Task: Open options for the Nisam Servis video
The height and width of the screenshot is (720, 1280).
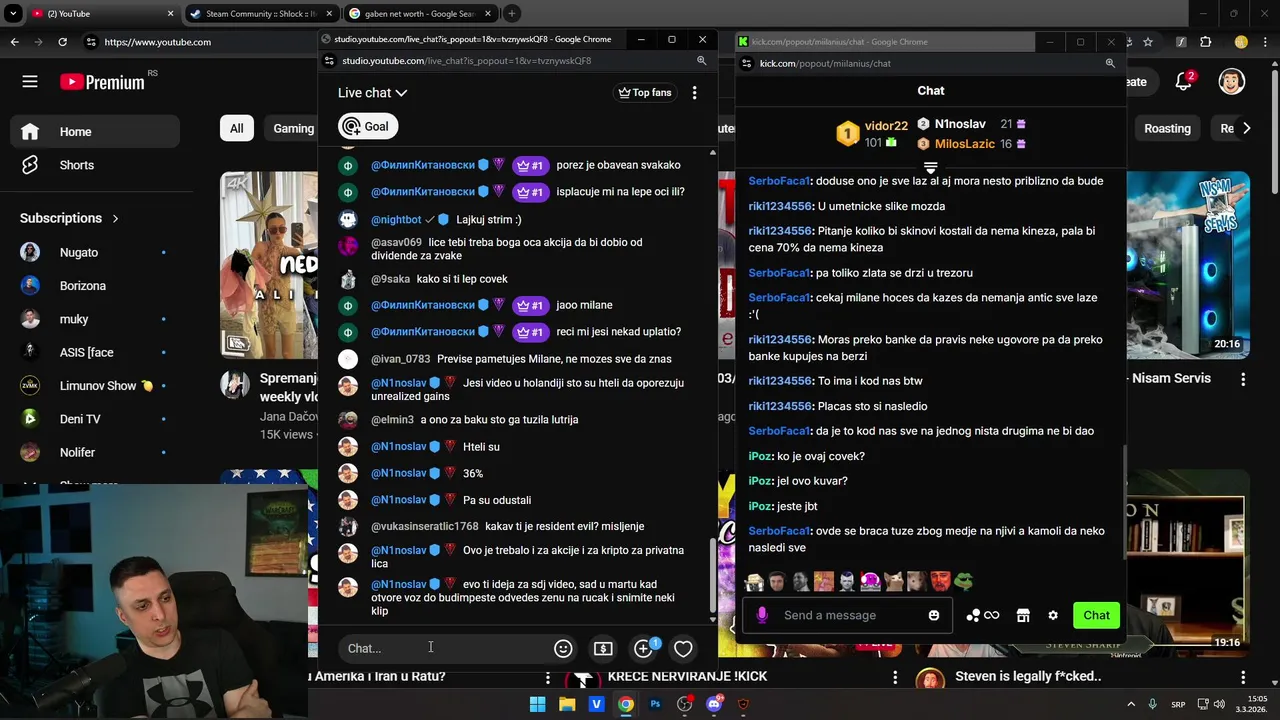Action: click(1243, 380)
